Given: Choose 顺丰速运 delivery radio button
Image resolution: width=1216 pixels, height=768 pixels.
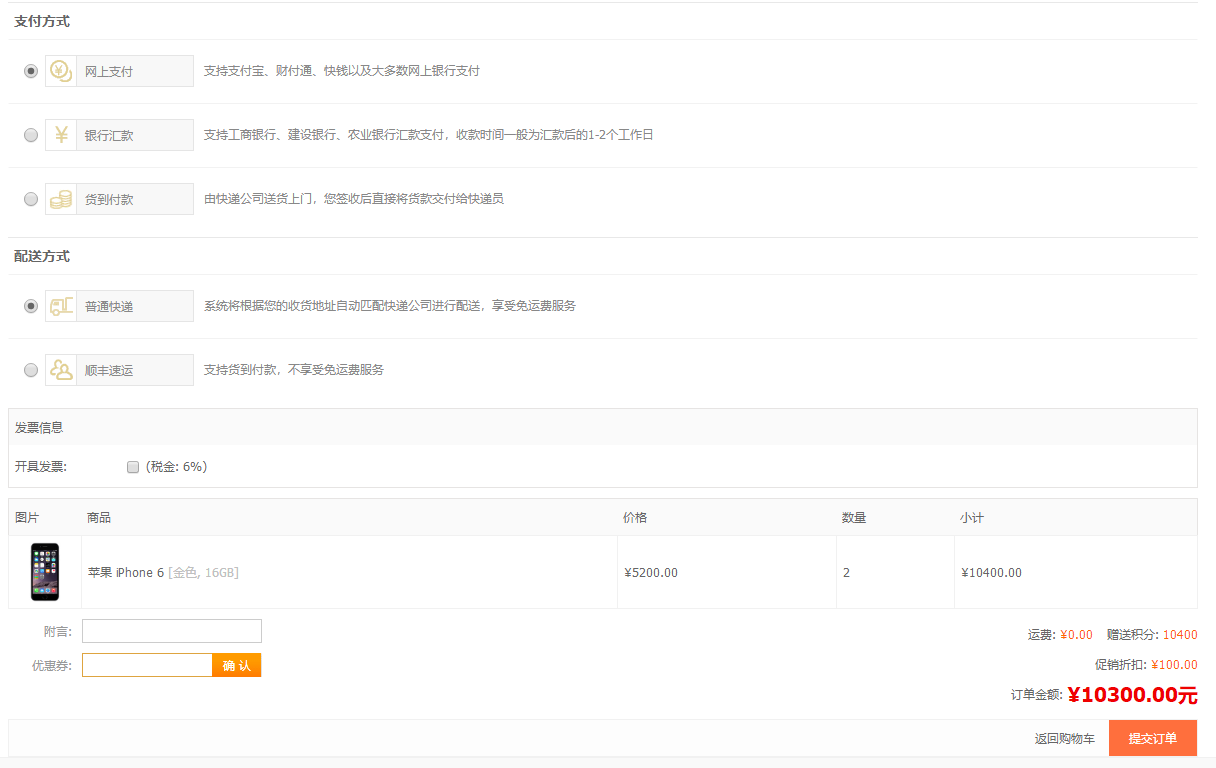Looking at the screenshot, I should (31, 370).
